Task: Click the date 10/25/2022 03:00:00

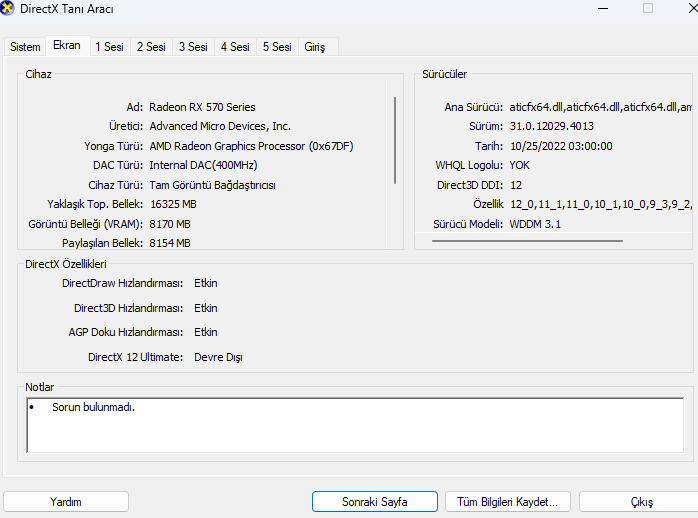Action: coord(561,146)
